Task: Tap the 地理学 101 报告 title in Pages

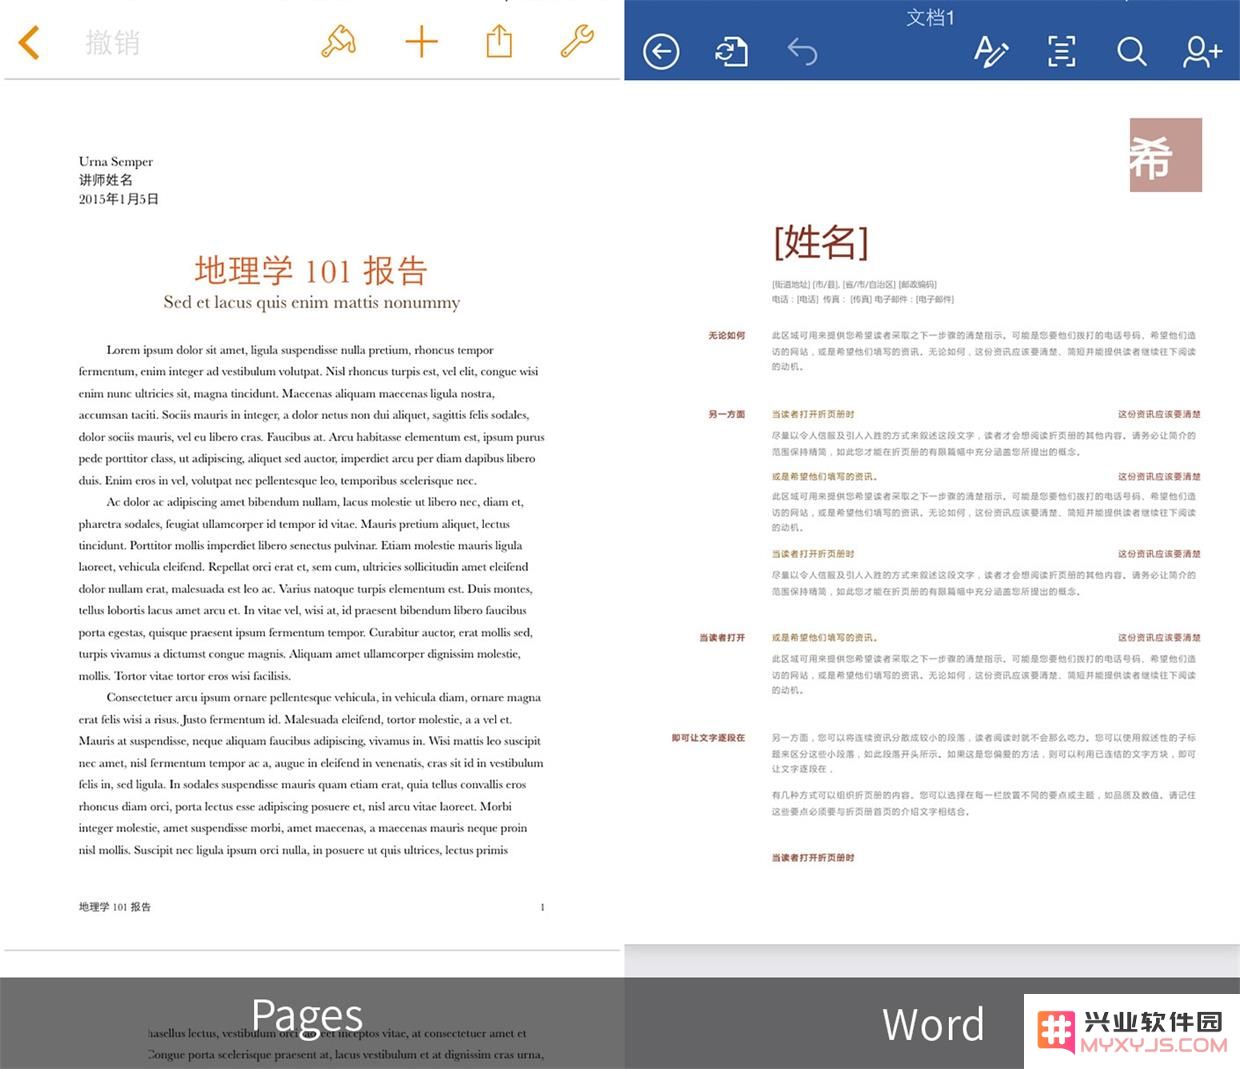Action: pos(311,270)
